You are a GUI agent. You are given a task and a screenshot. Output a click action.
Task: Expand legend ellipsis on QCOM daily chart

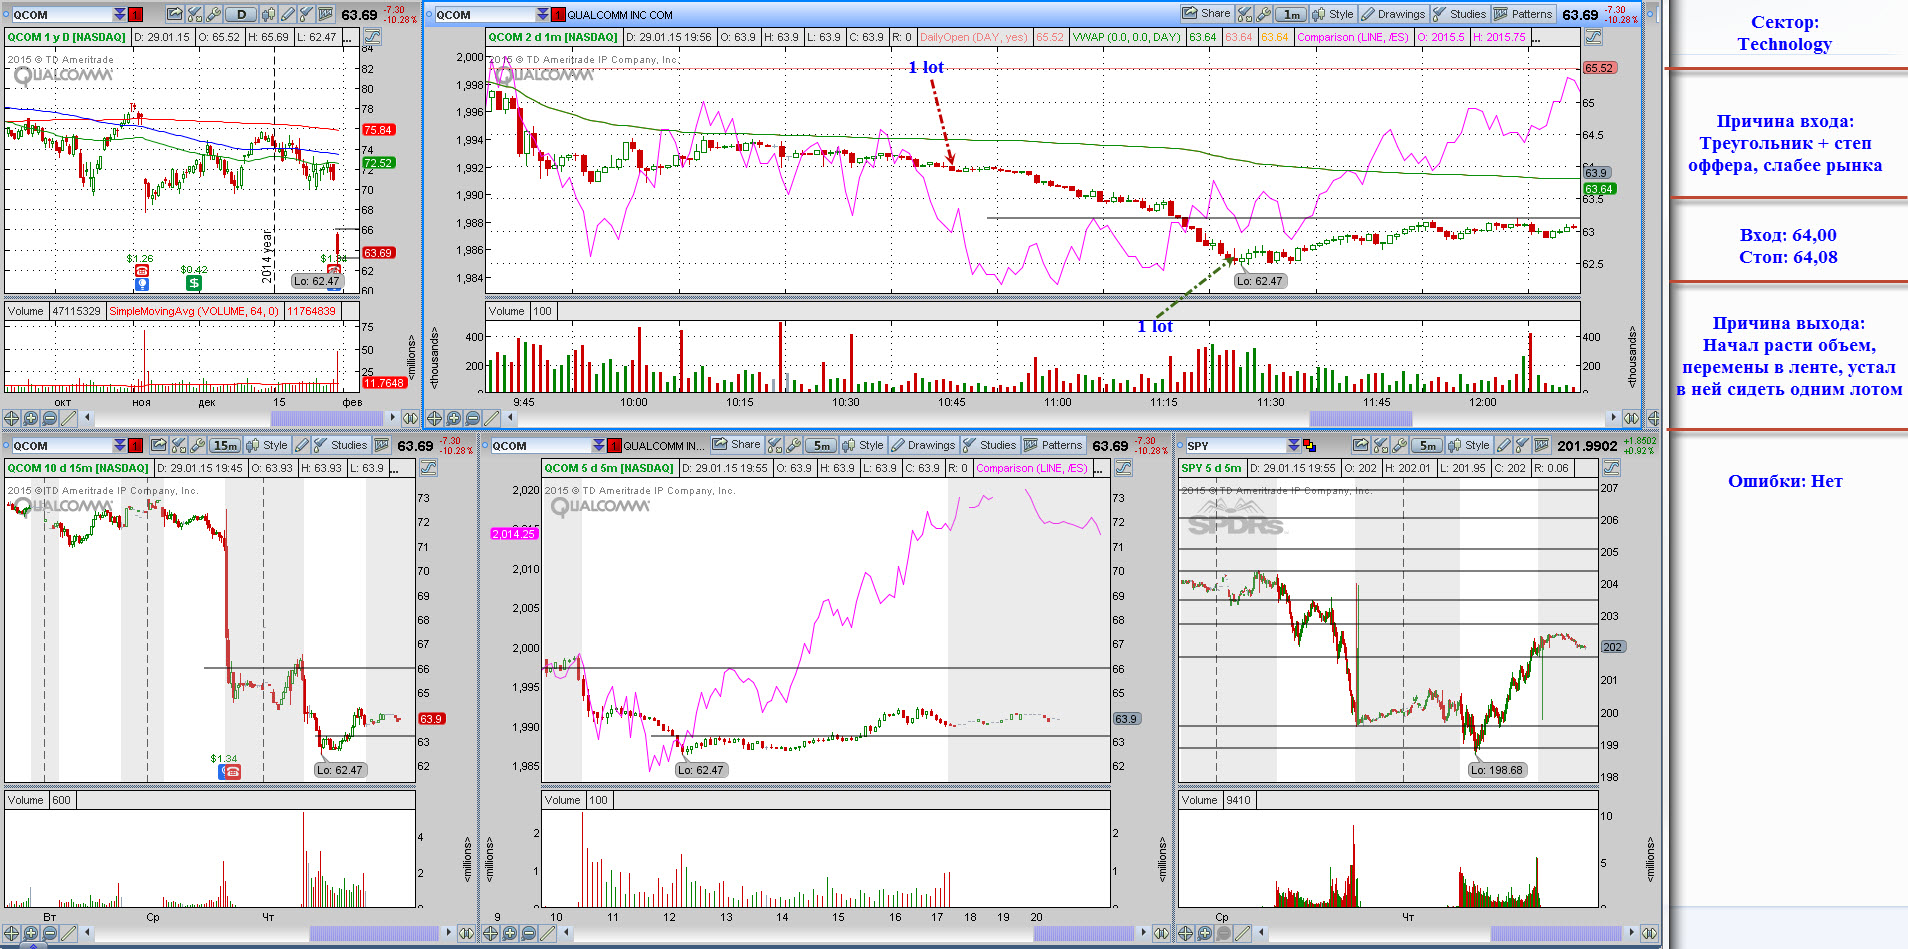[x=348, y=37]
